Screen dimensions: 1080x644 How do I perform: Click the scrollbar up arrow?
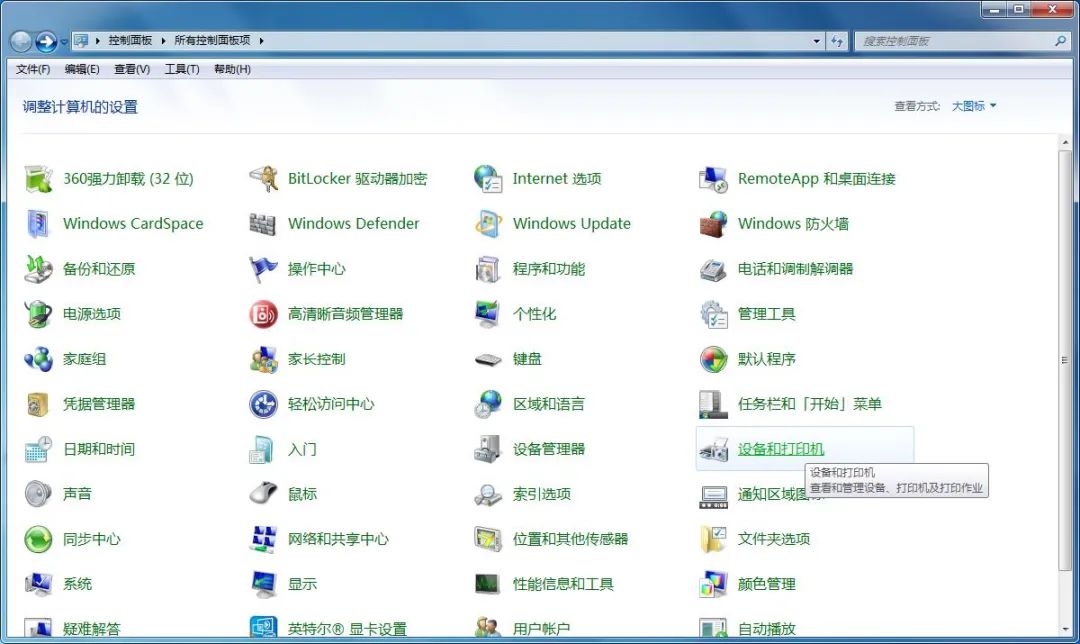pyautogui.click(x=1066, y=142)
